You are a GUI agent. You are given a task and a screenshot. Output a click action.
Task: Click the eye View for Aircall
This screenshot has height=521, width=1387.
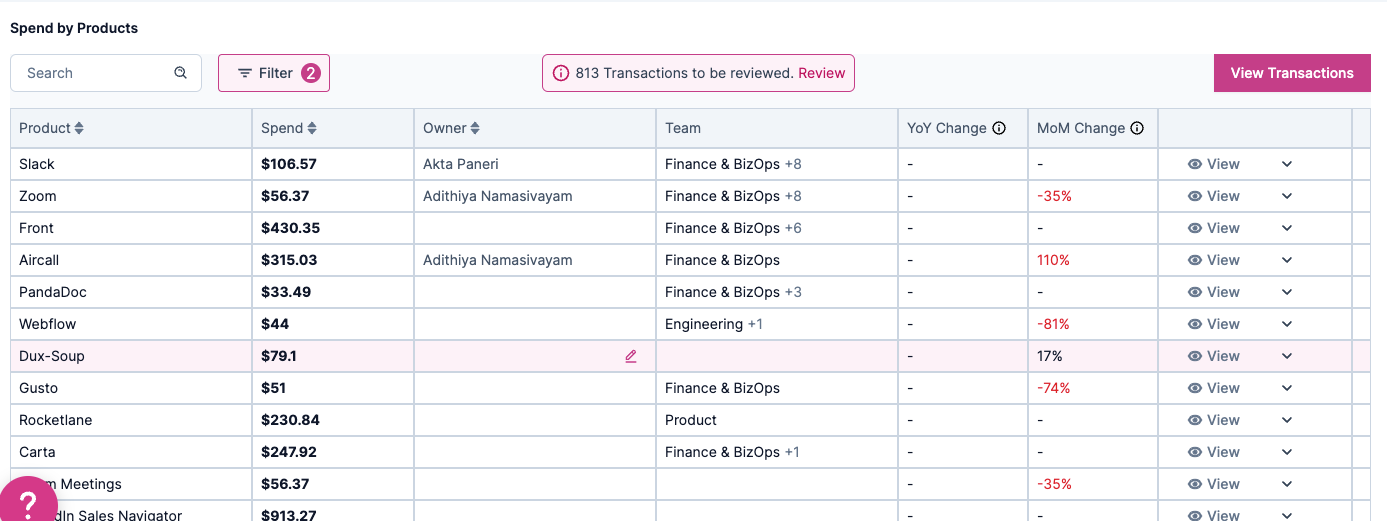click(x=1214, y=260)
